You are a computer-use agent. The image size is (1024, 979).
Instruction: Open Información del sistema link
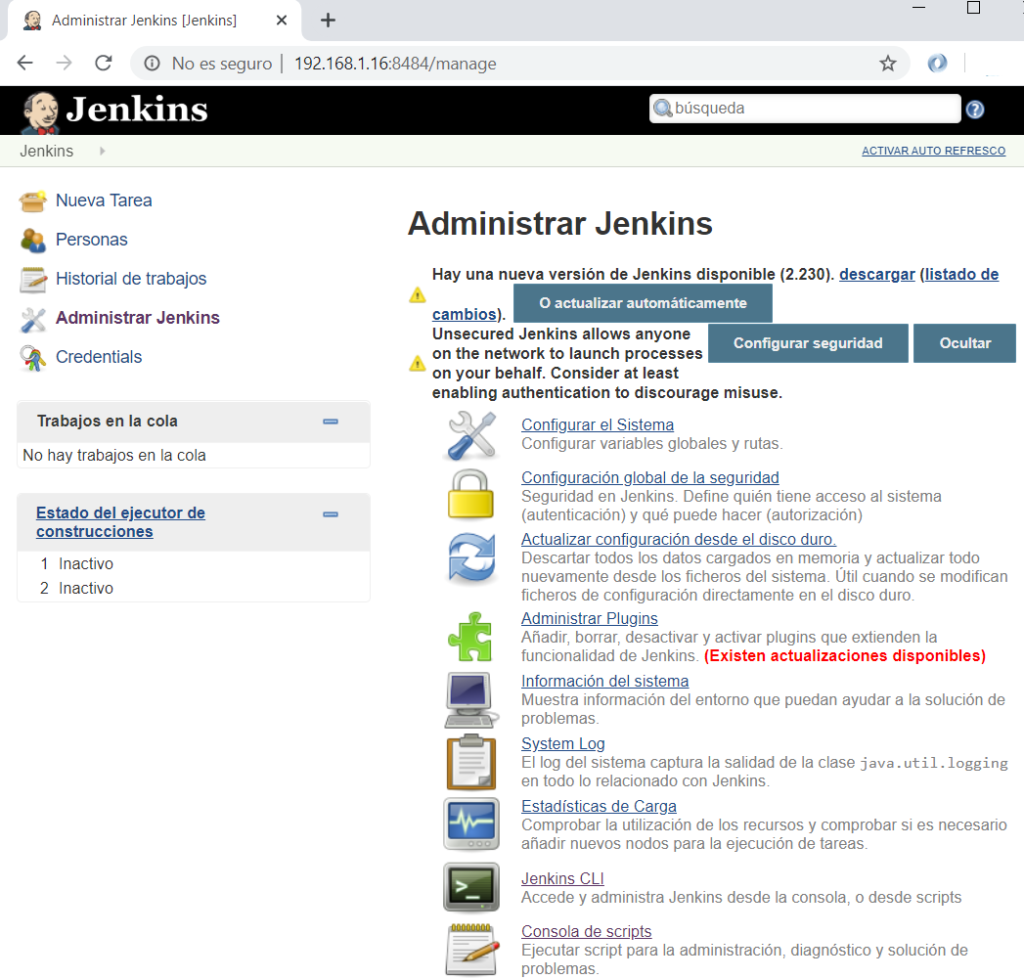pyautogui.click(x=605, y=681)
